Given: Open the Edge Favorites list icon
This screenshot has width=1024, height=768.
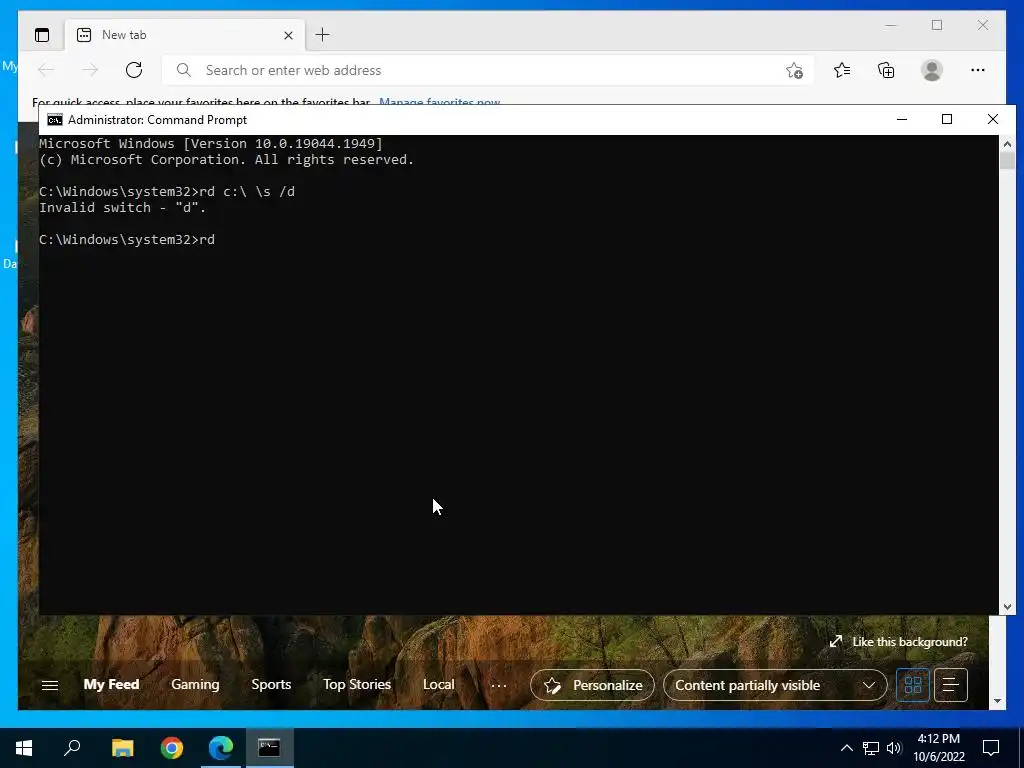Looking at the screenshot, I should coord(842,70).
